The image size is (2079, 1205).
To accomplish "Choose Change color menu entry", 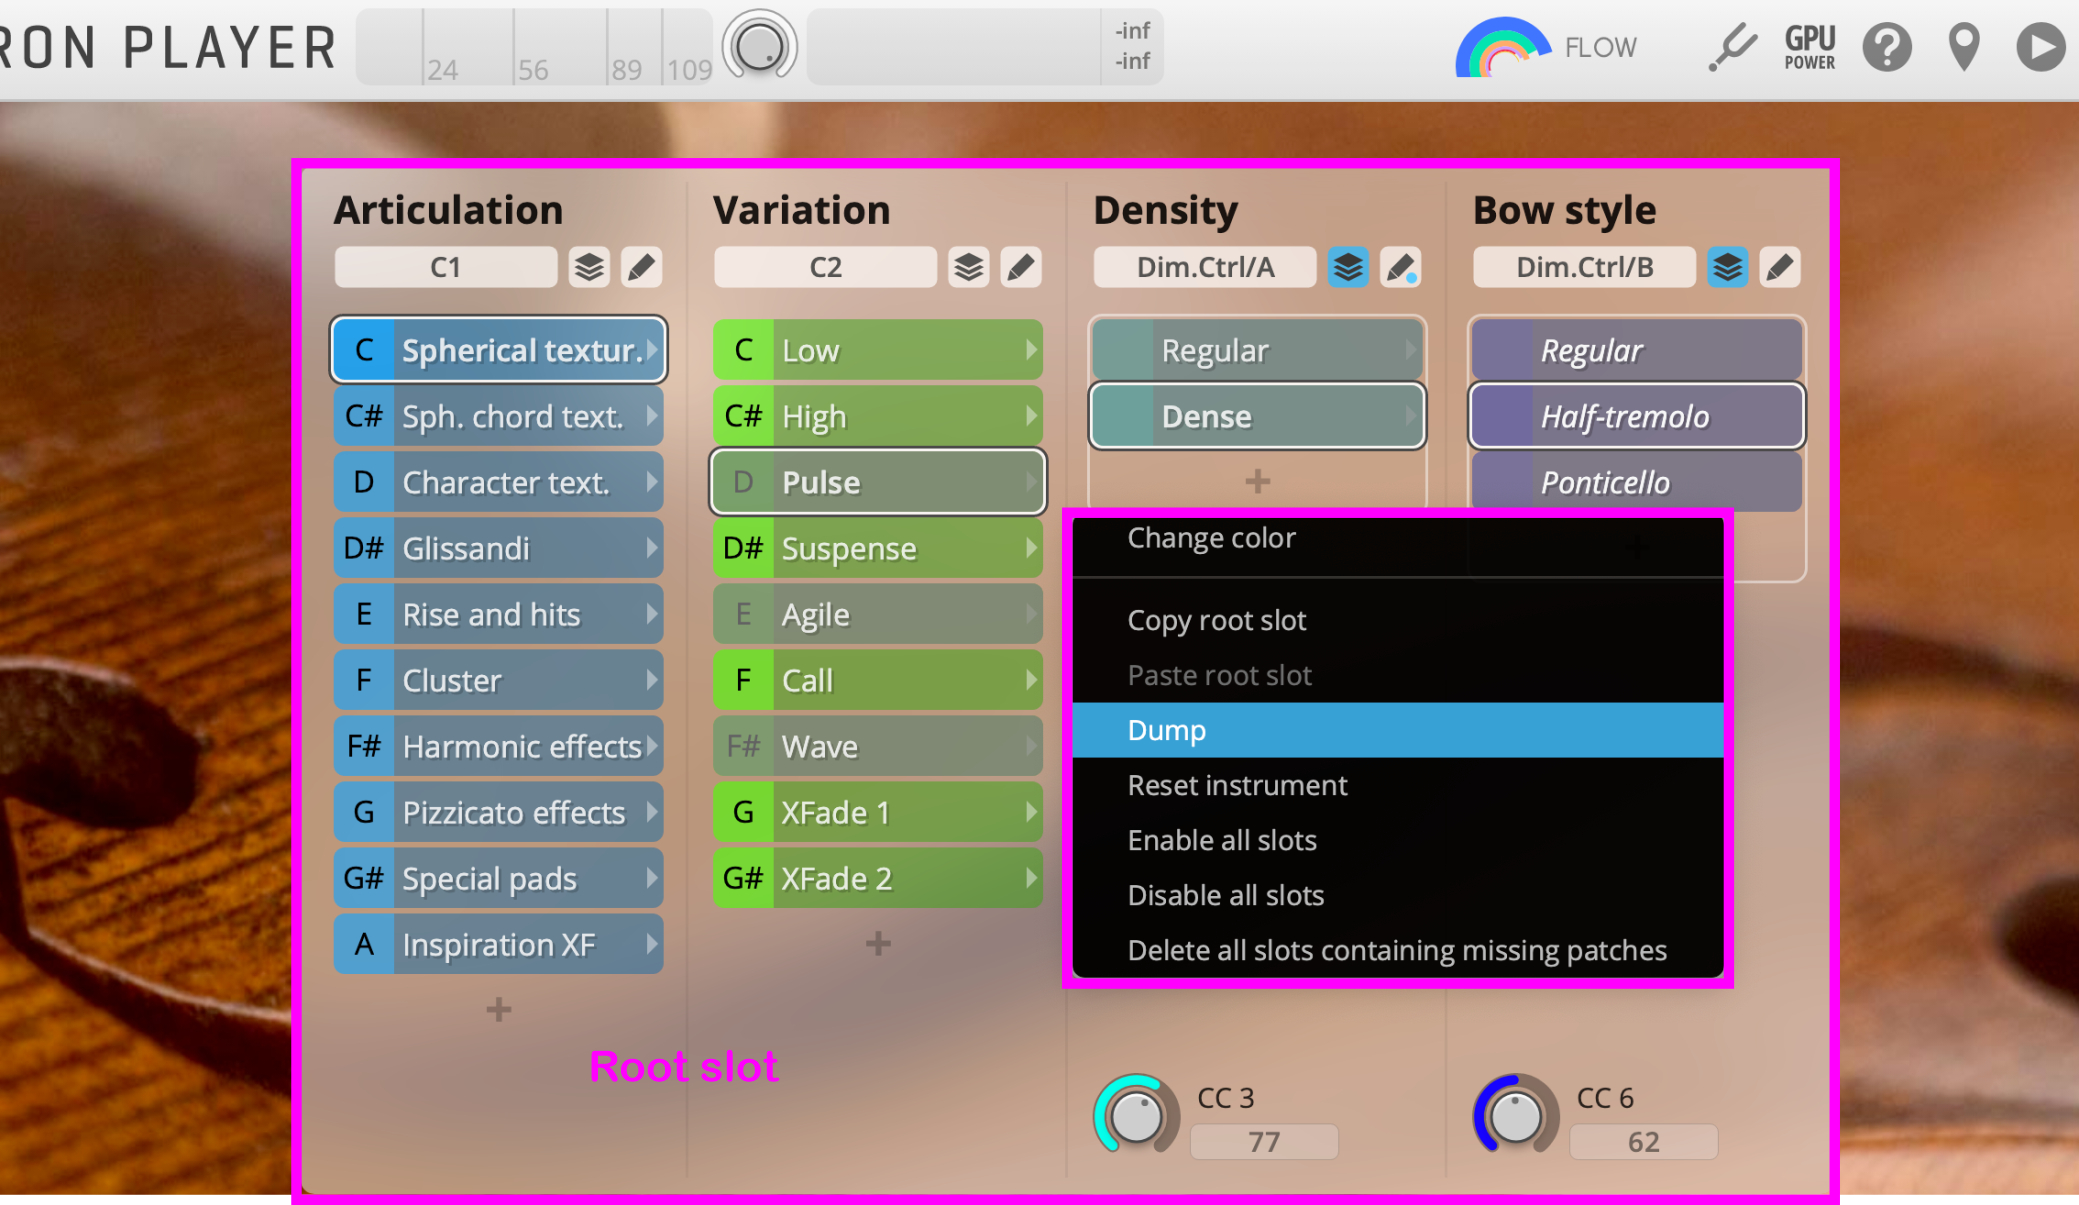I will point(1398,538).
